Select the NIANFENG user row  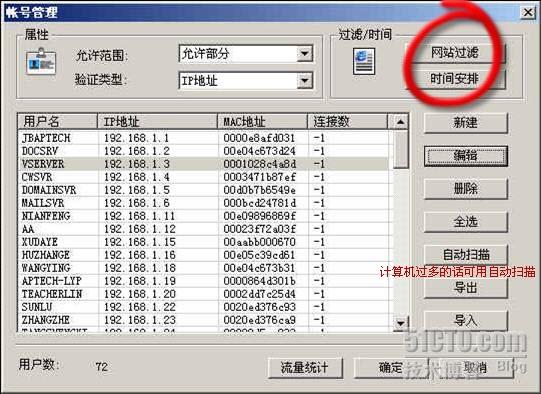204,216
